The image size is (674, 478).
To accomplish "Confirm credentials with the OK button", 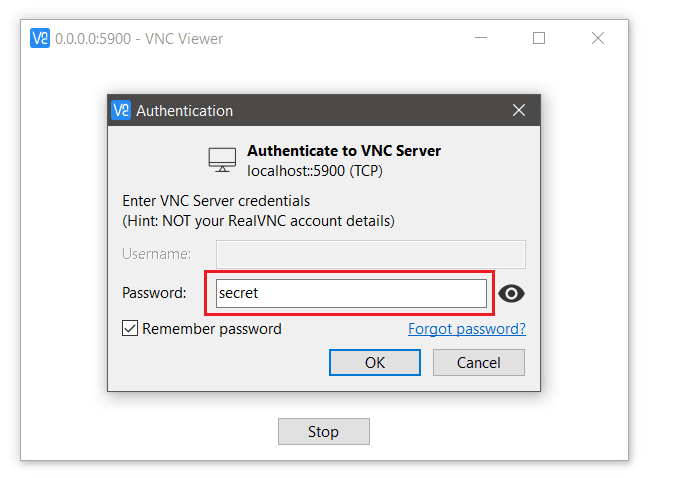I will tap(375, 362).
